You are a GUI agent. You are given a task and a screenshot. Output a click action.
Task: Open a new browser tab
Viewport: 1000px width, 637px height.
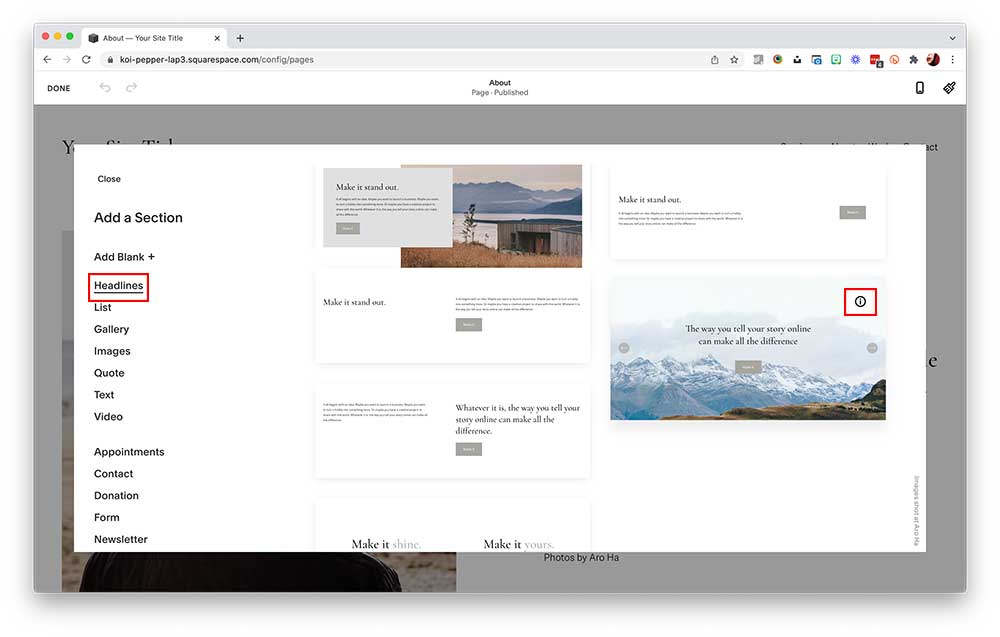[x=240, y=38]
